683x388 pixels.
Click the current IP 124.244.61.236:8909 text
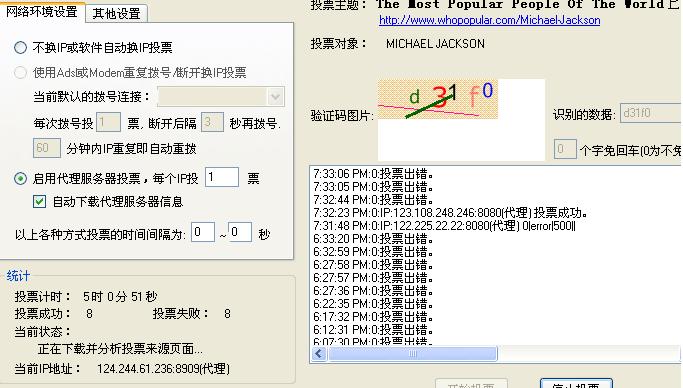[163, 369]
